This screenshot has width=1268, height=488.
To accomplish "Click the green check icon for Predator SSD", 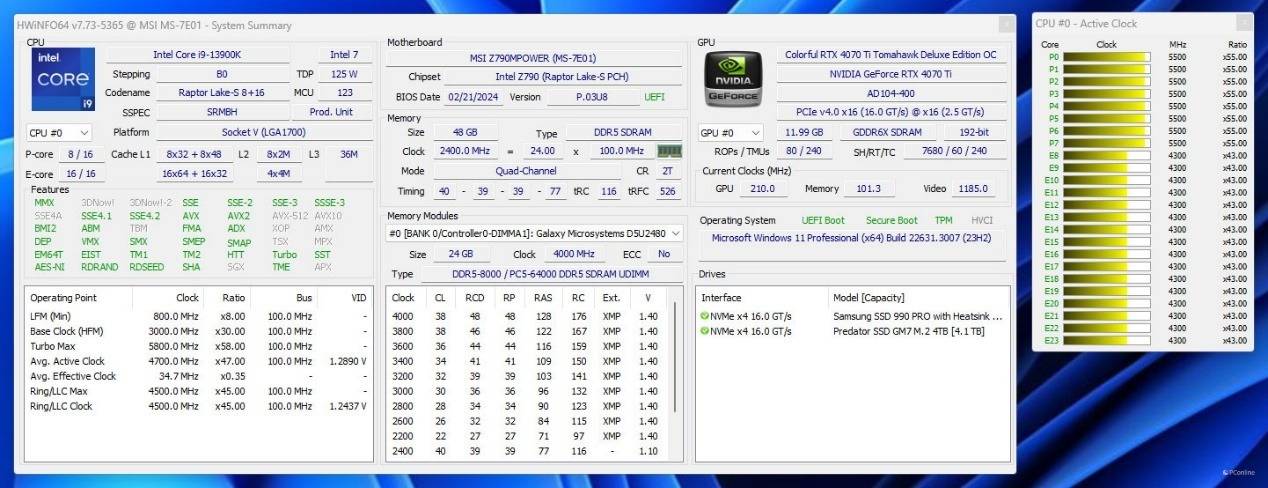I will pos(706,331).
